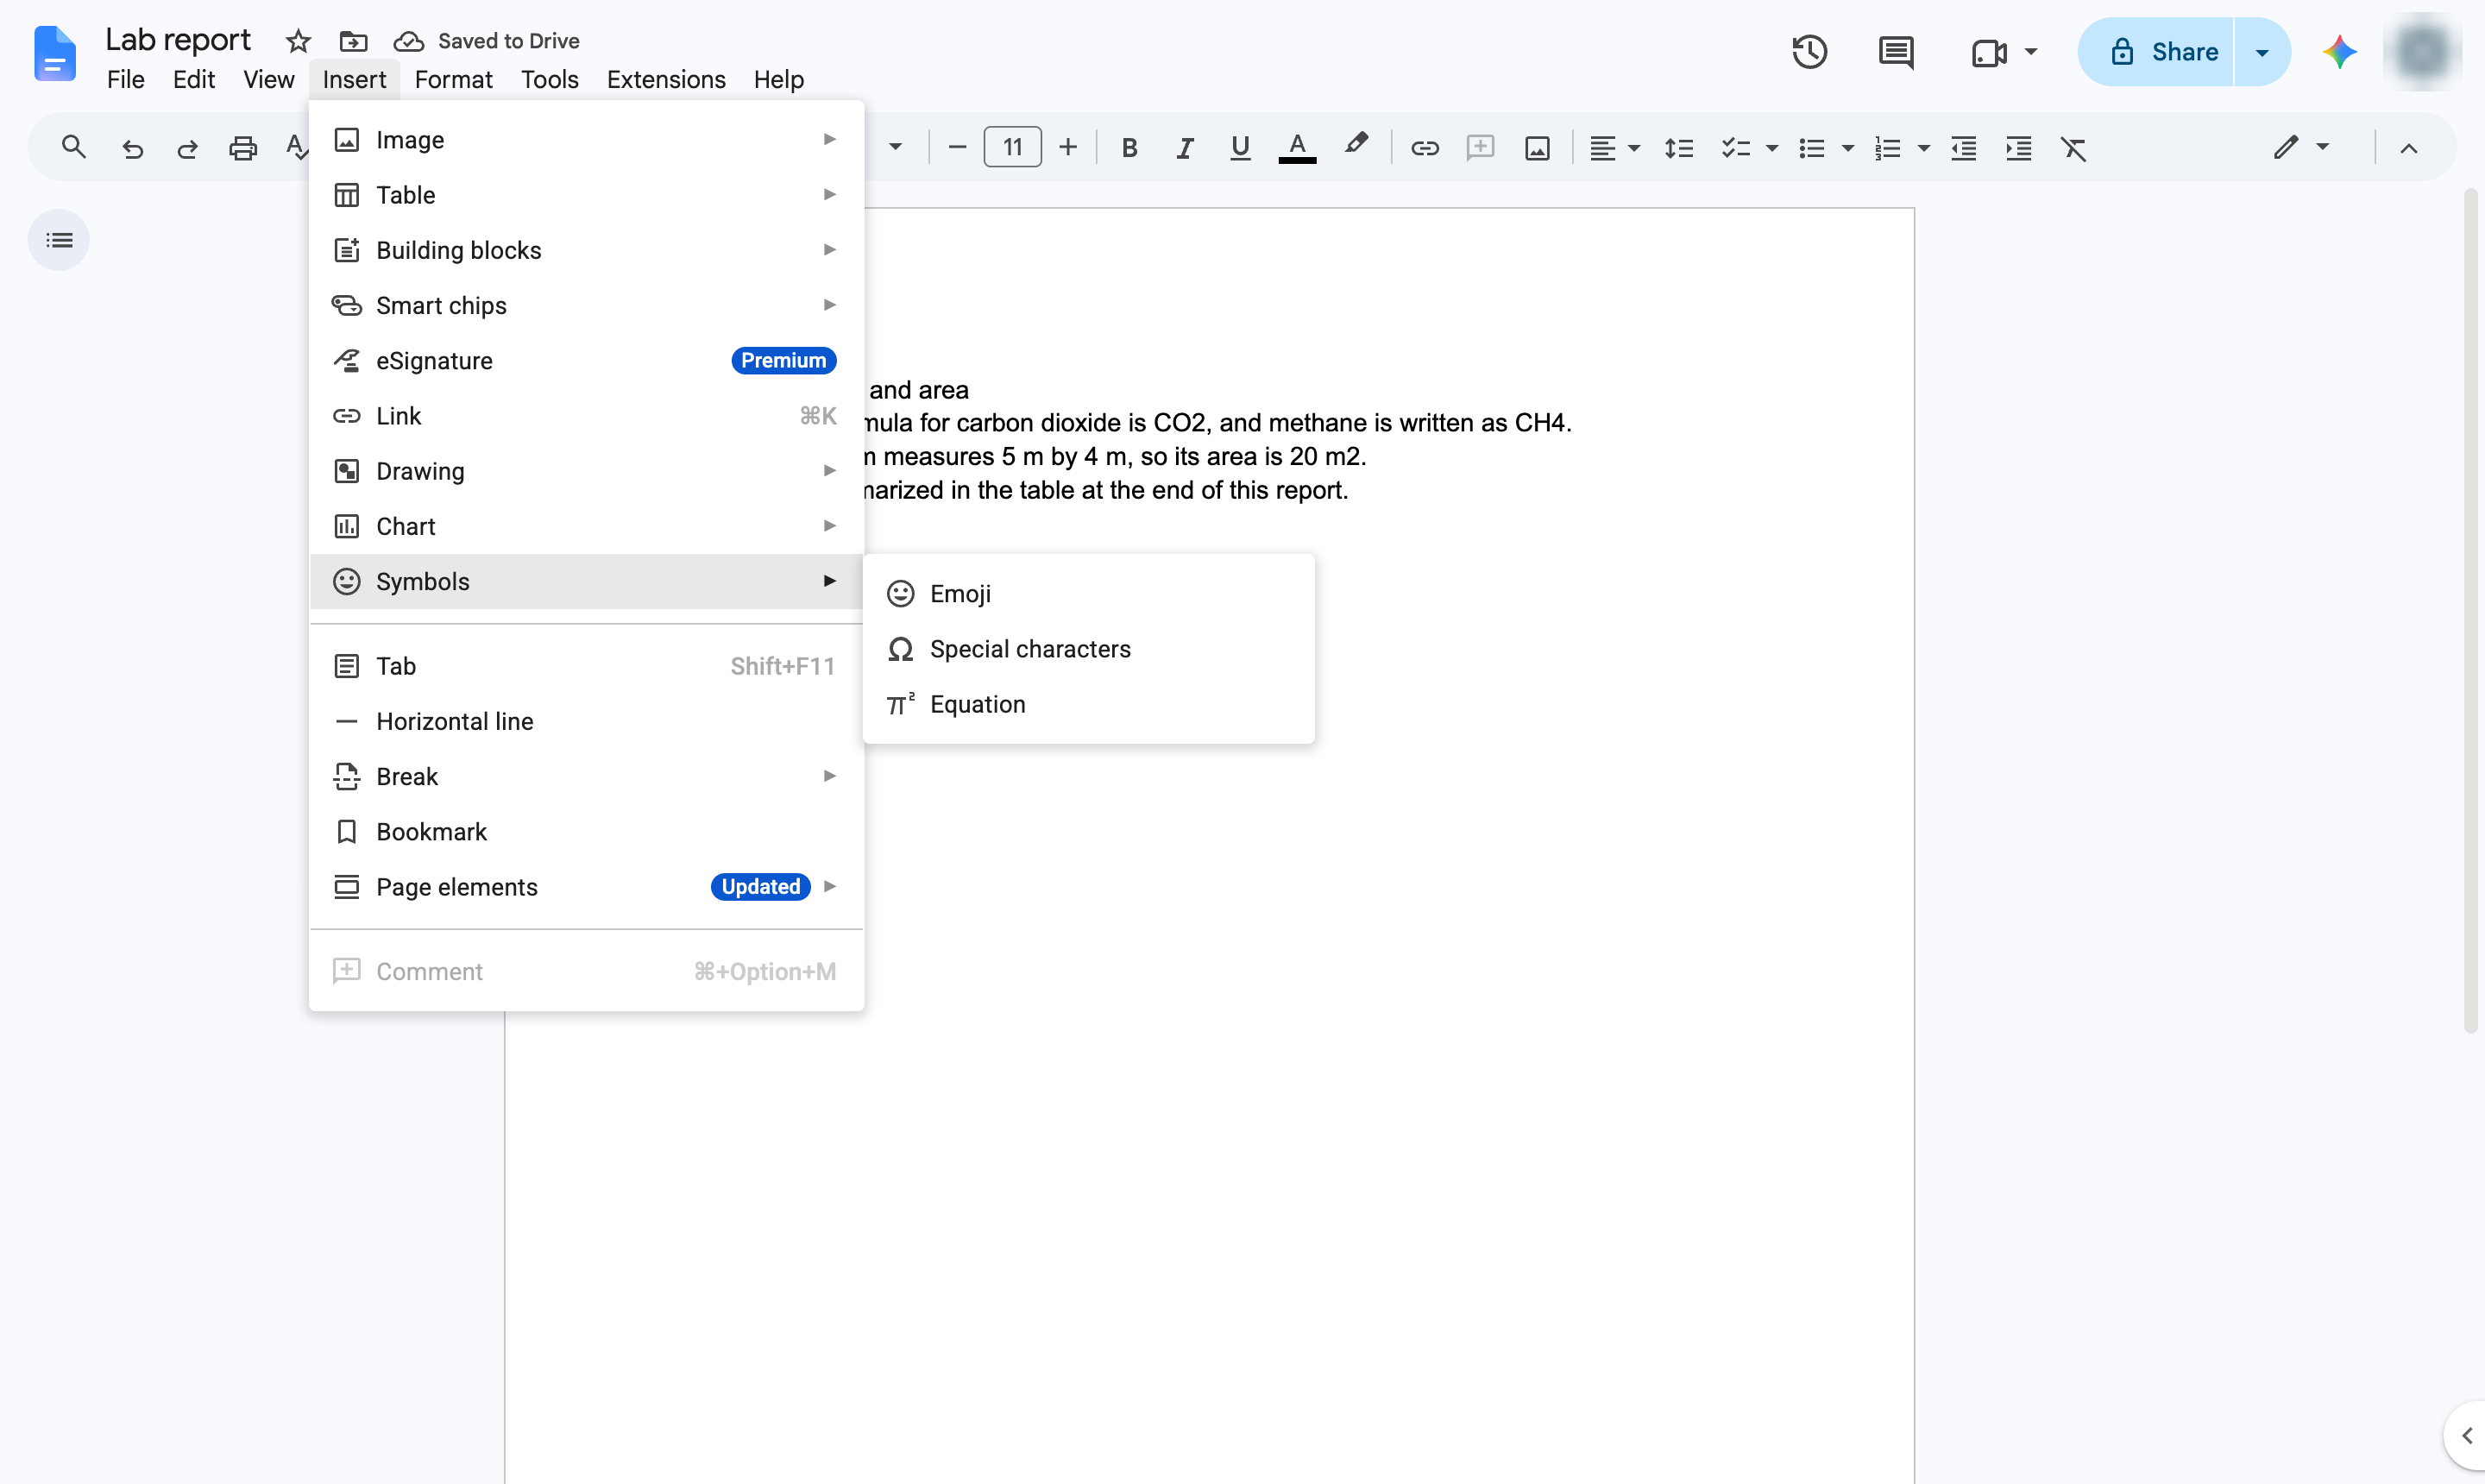2485x1484 pixels.
Task: Toggle italic formatting
Action: click(1184, 148)
